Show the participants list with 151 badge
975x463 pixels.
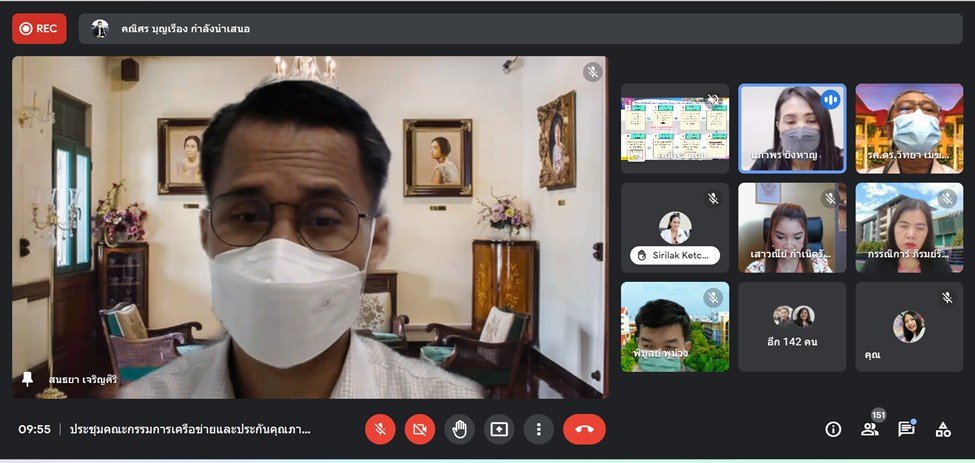pos(870,429)
